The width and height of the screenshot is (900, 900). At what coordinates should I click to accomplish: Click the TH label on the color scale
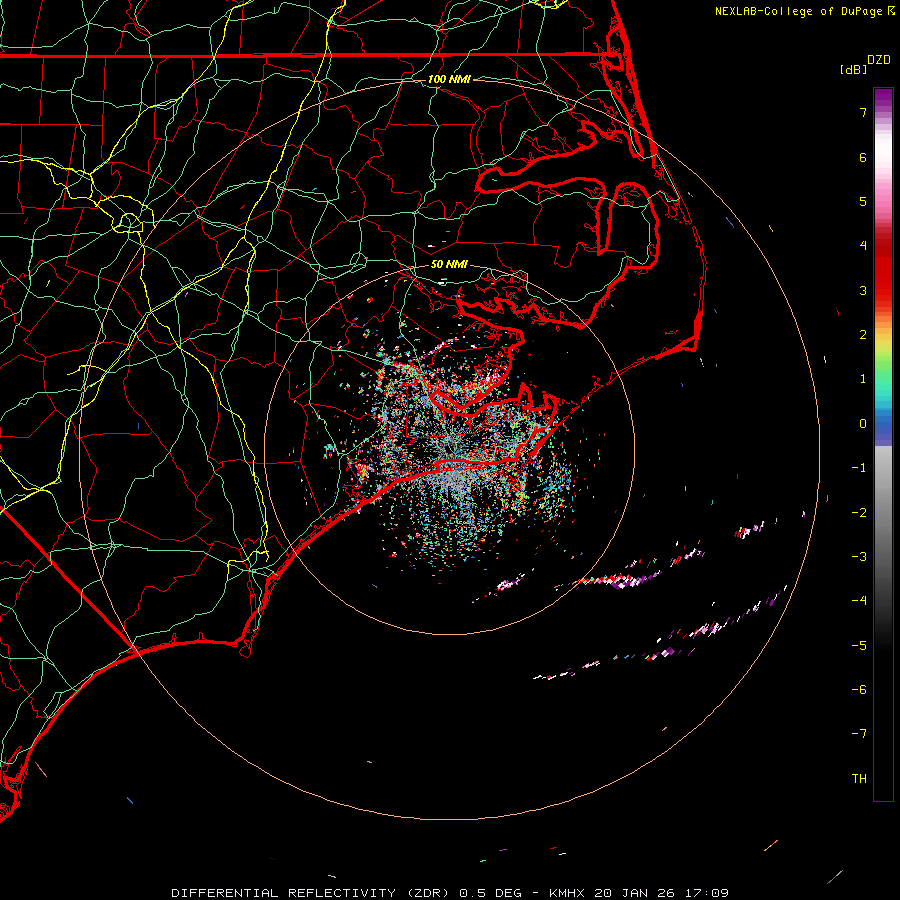pyautogui.click(x=859, y=779)
